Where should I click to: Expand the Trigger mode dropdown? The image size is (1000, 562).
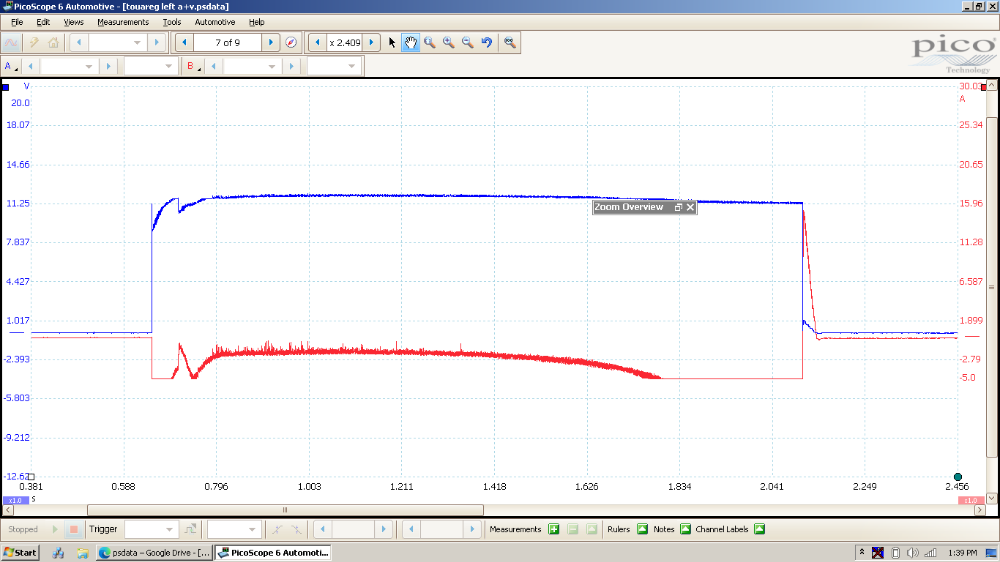(x=170, y=529)
